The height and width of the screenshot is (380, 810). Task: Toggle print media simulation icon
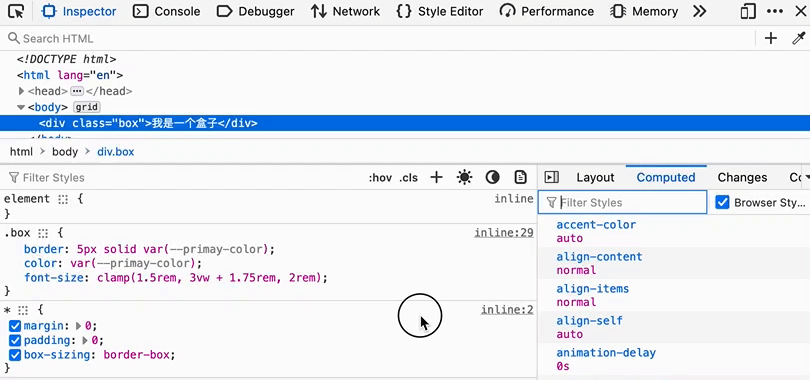[520, 178]
